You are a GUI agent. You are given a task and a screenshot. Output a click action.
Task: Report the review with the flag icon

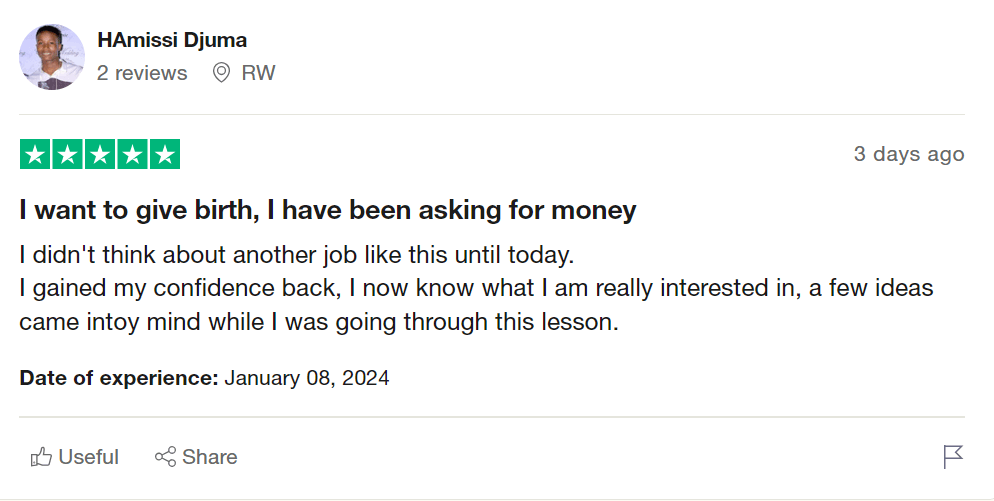953,457
